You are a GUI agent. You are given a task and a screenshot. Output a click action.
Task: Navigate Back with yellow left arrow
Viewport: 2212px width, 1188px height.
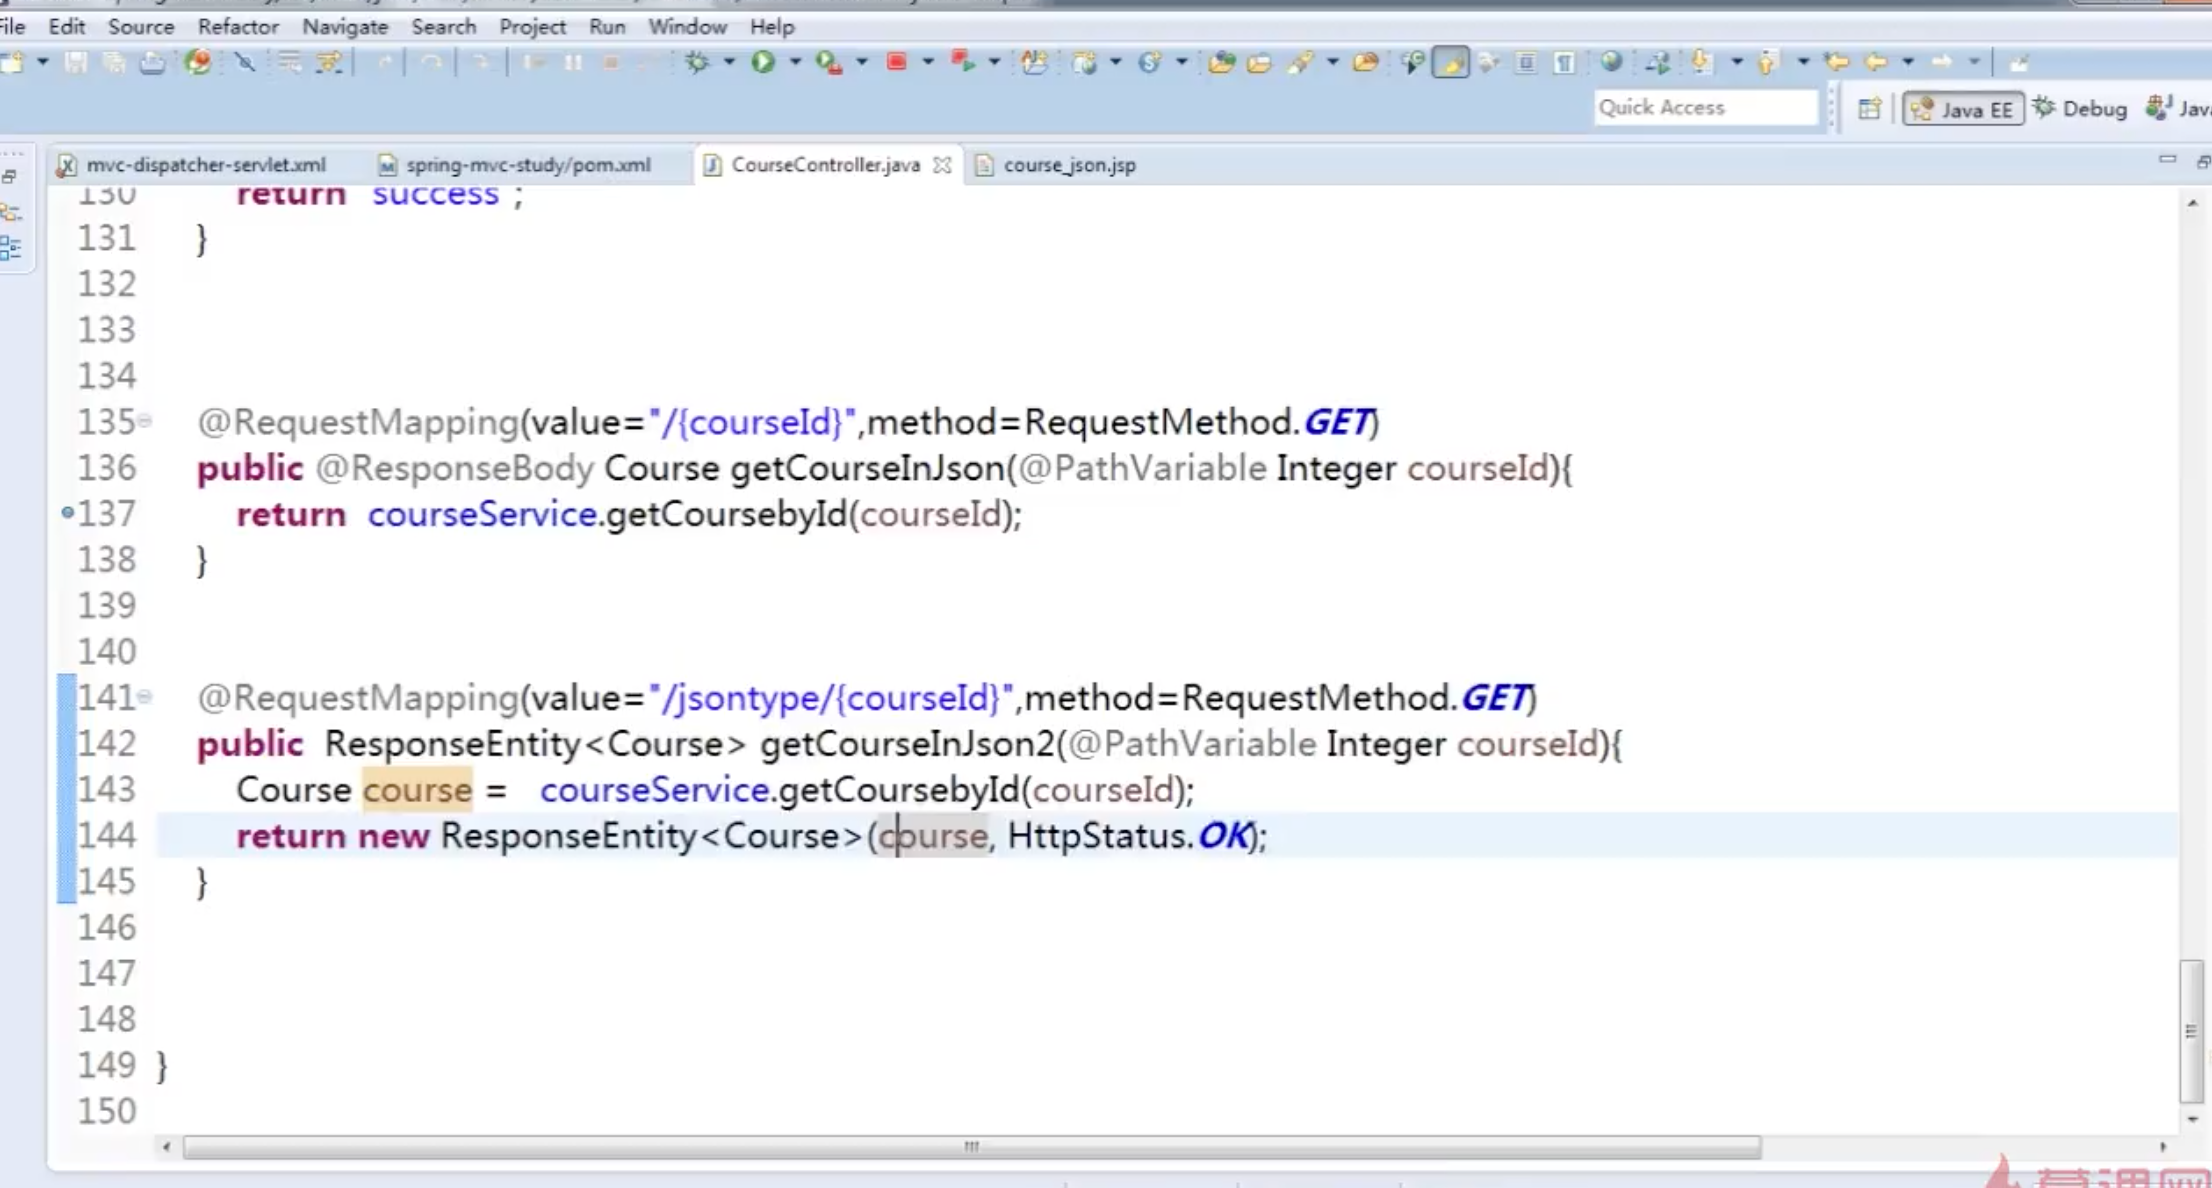(x=1875, y=63)
